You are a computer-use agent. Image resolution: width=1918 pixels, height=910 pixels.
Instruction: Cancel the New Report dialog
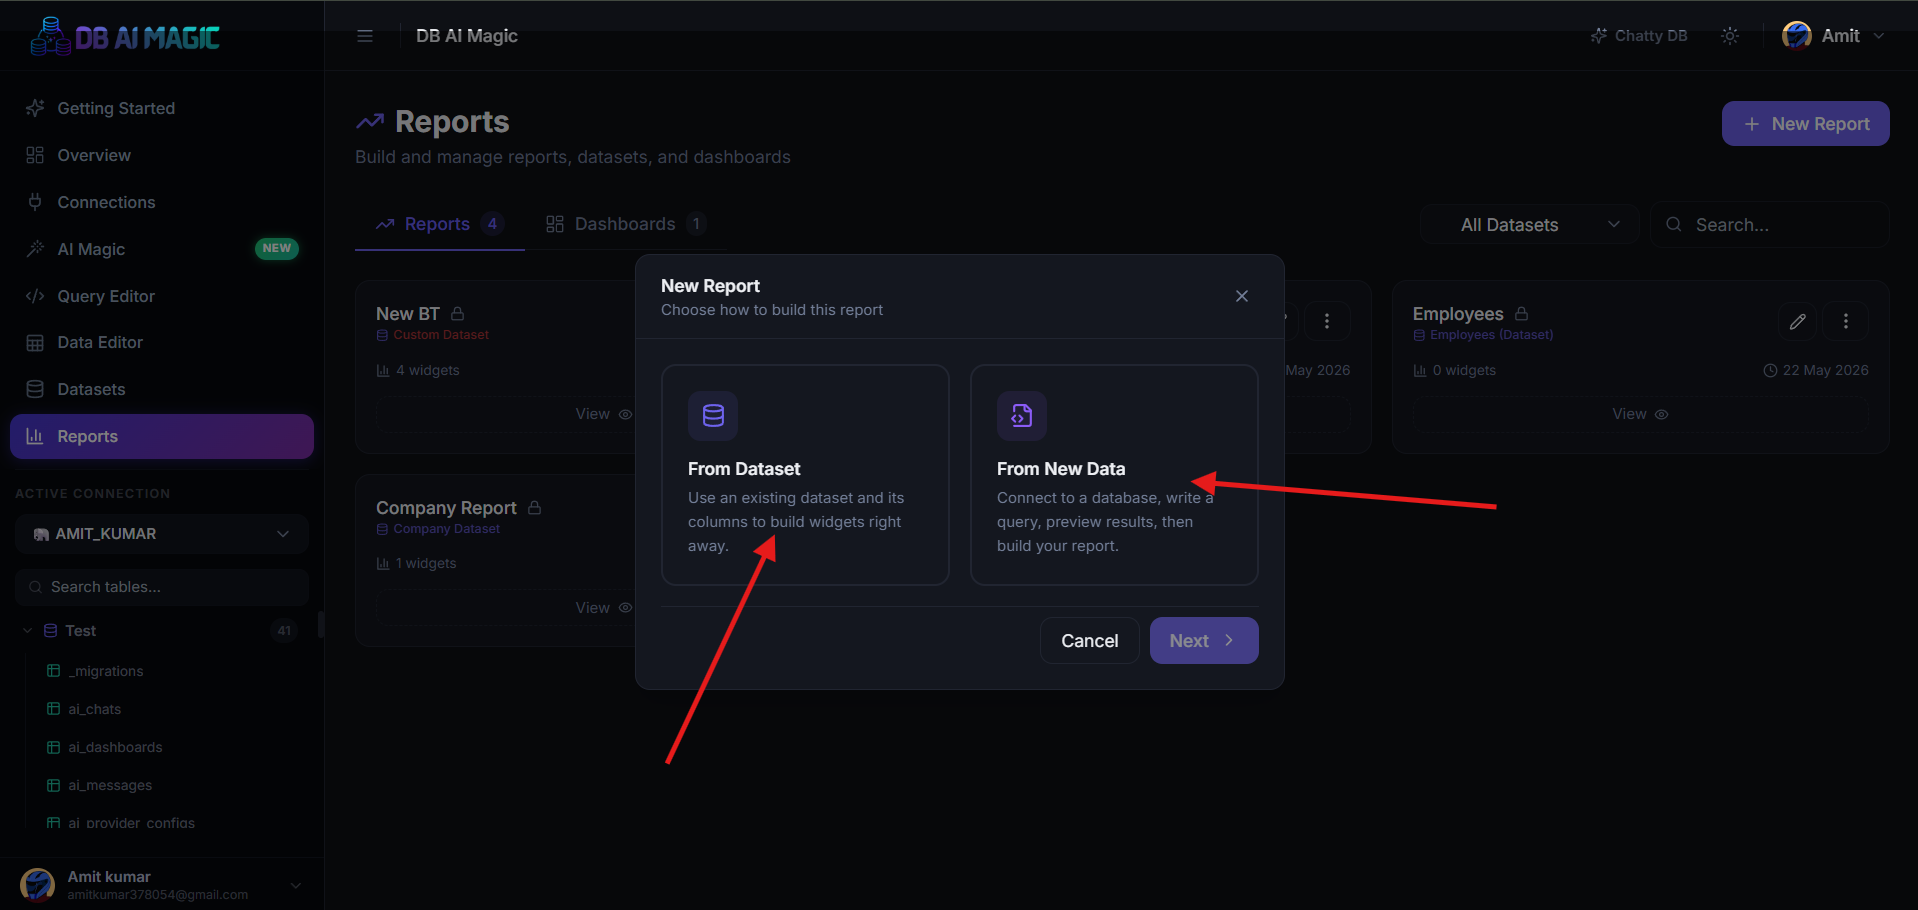(1089, 641)
